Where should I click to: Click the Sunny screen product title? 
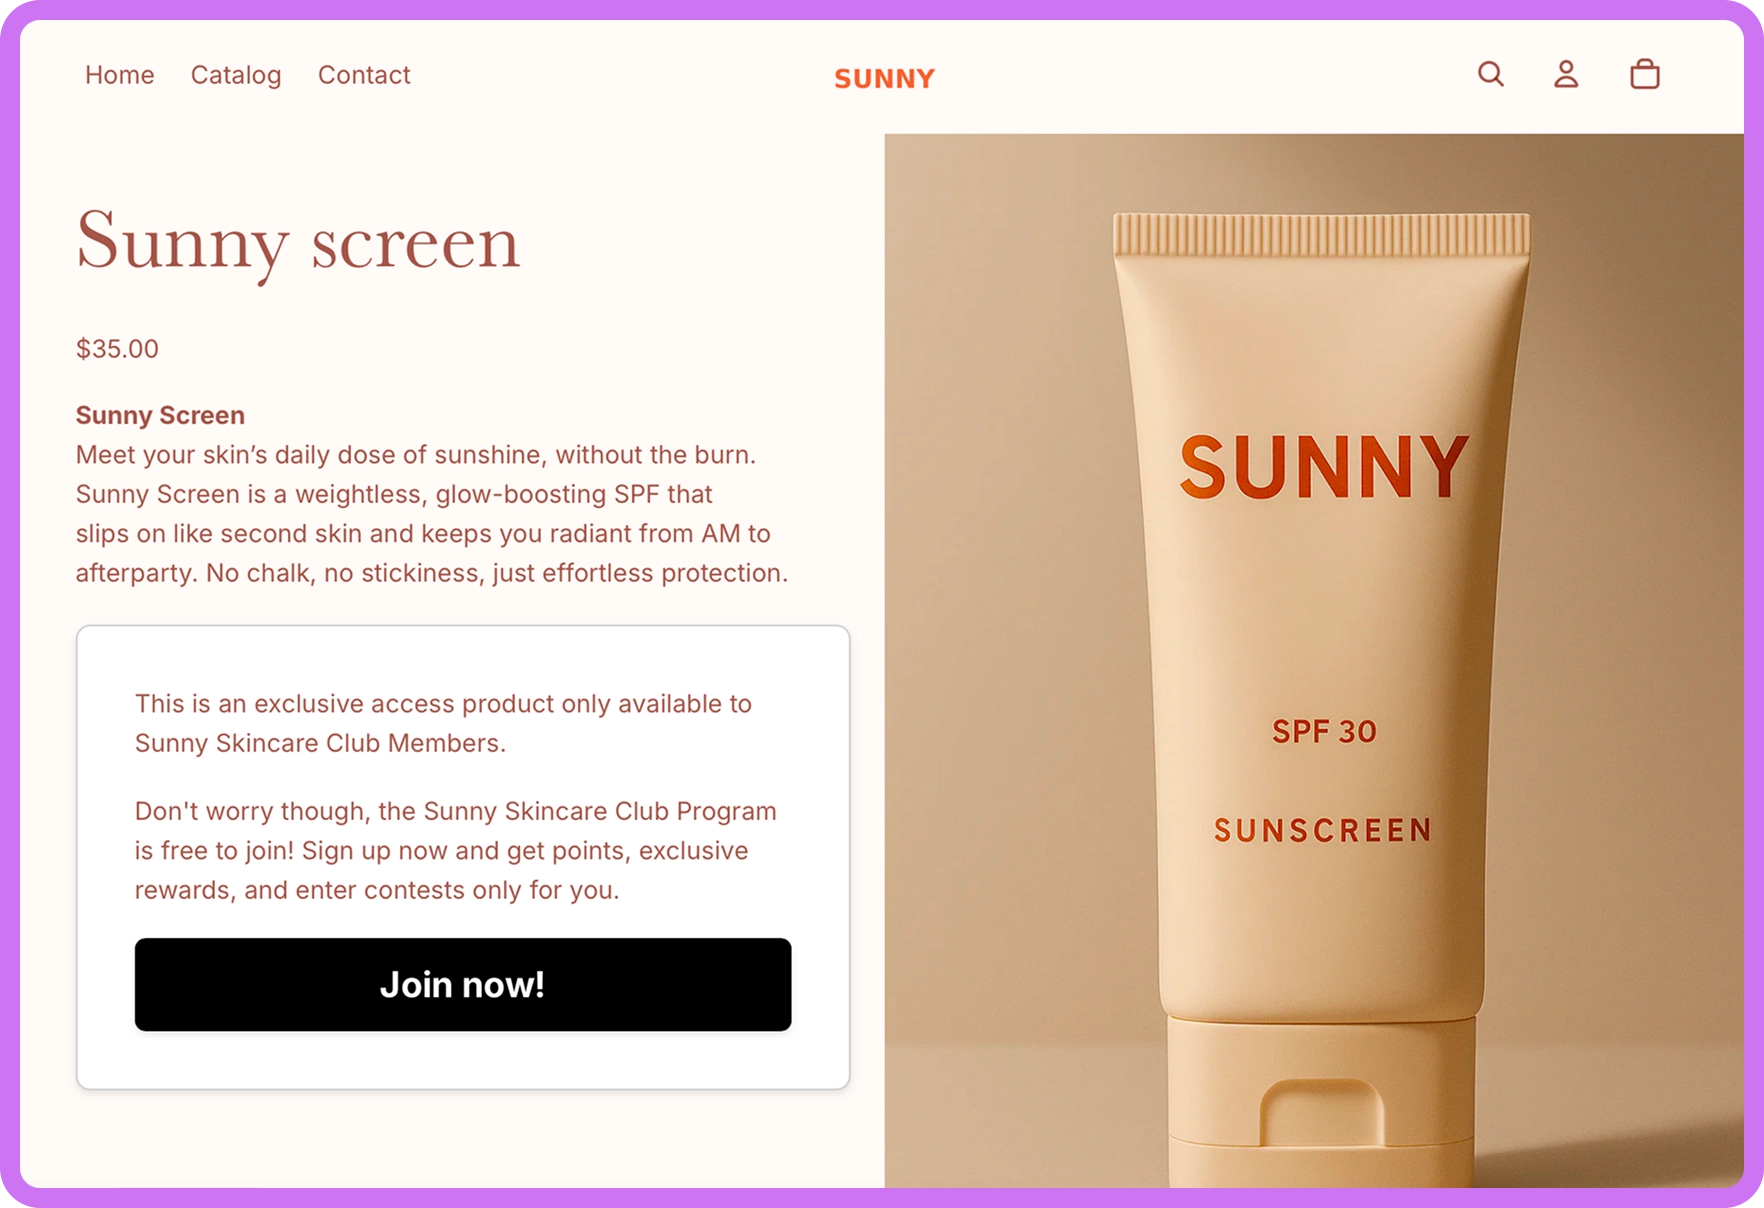[x=298, y=243]
